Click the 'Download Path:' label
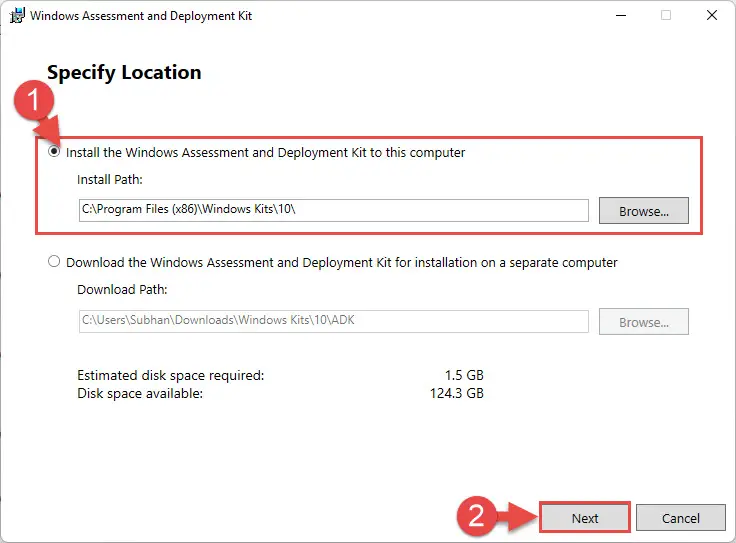The image size is (736, 543). click(x=122, y=290)
